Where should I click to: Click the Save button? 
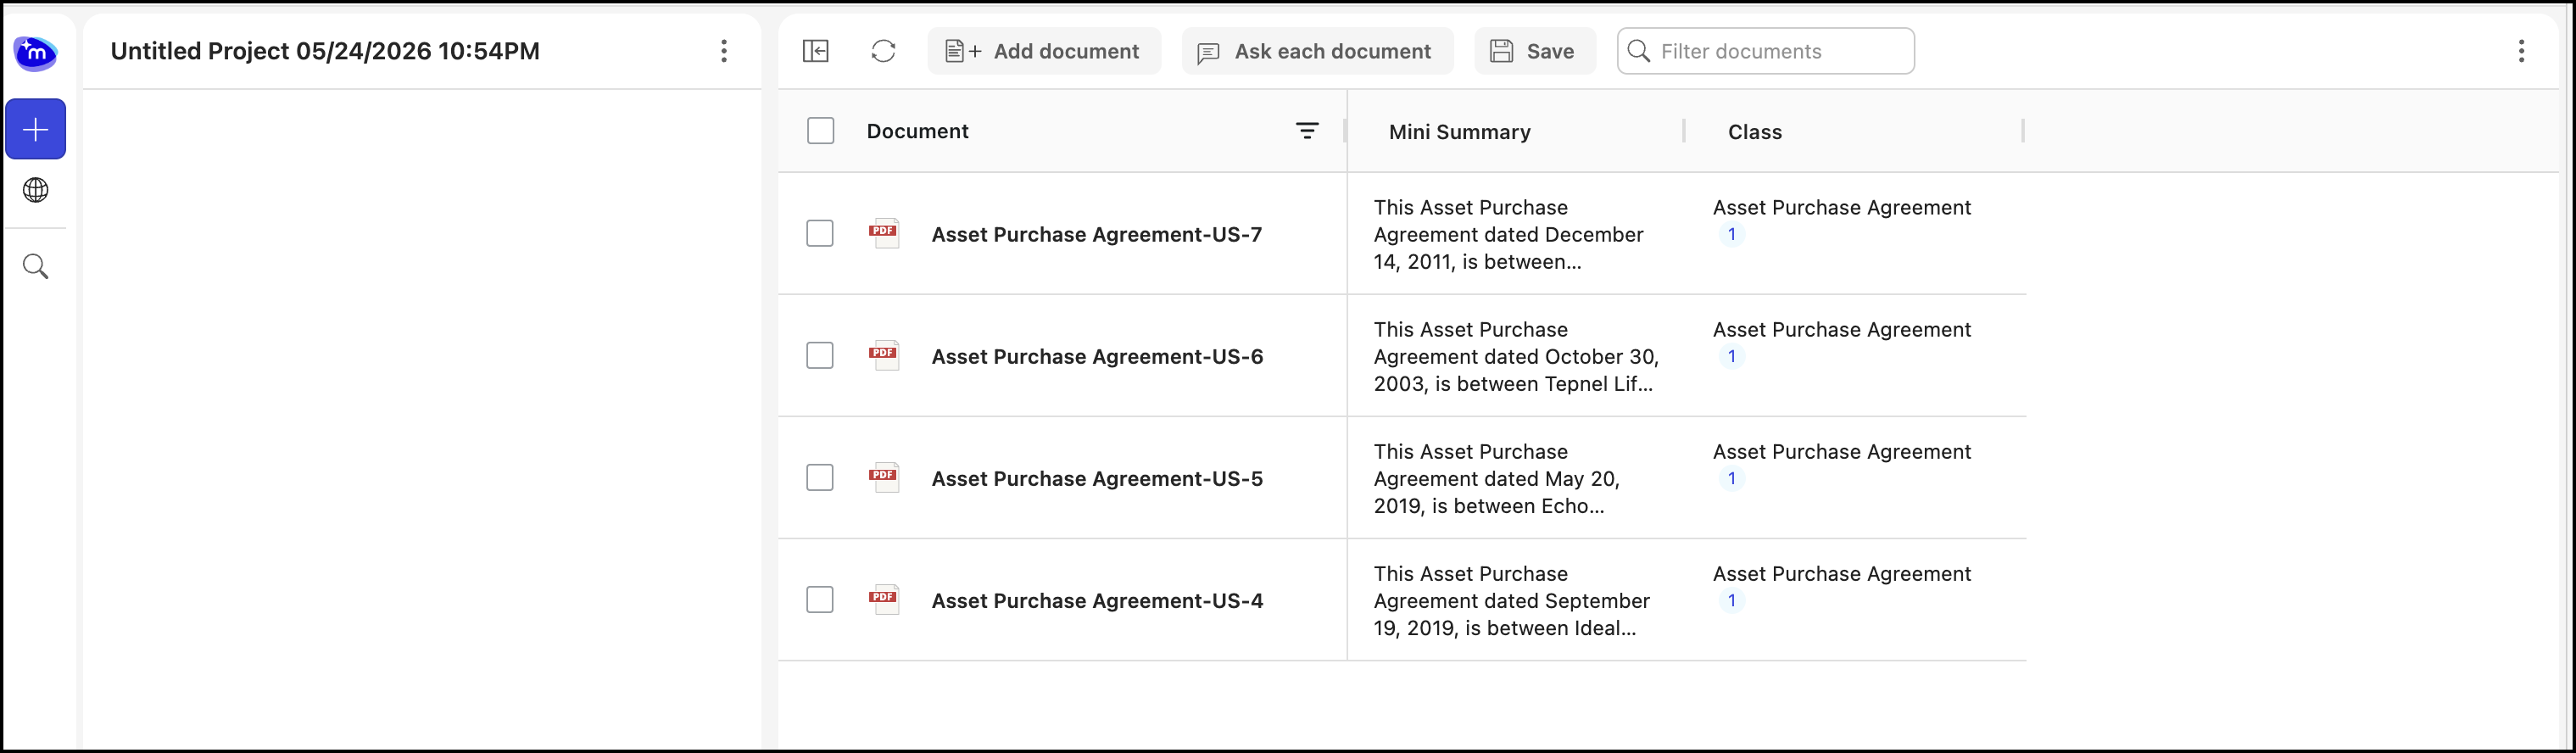pos(1534,51)
